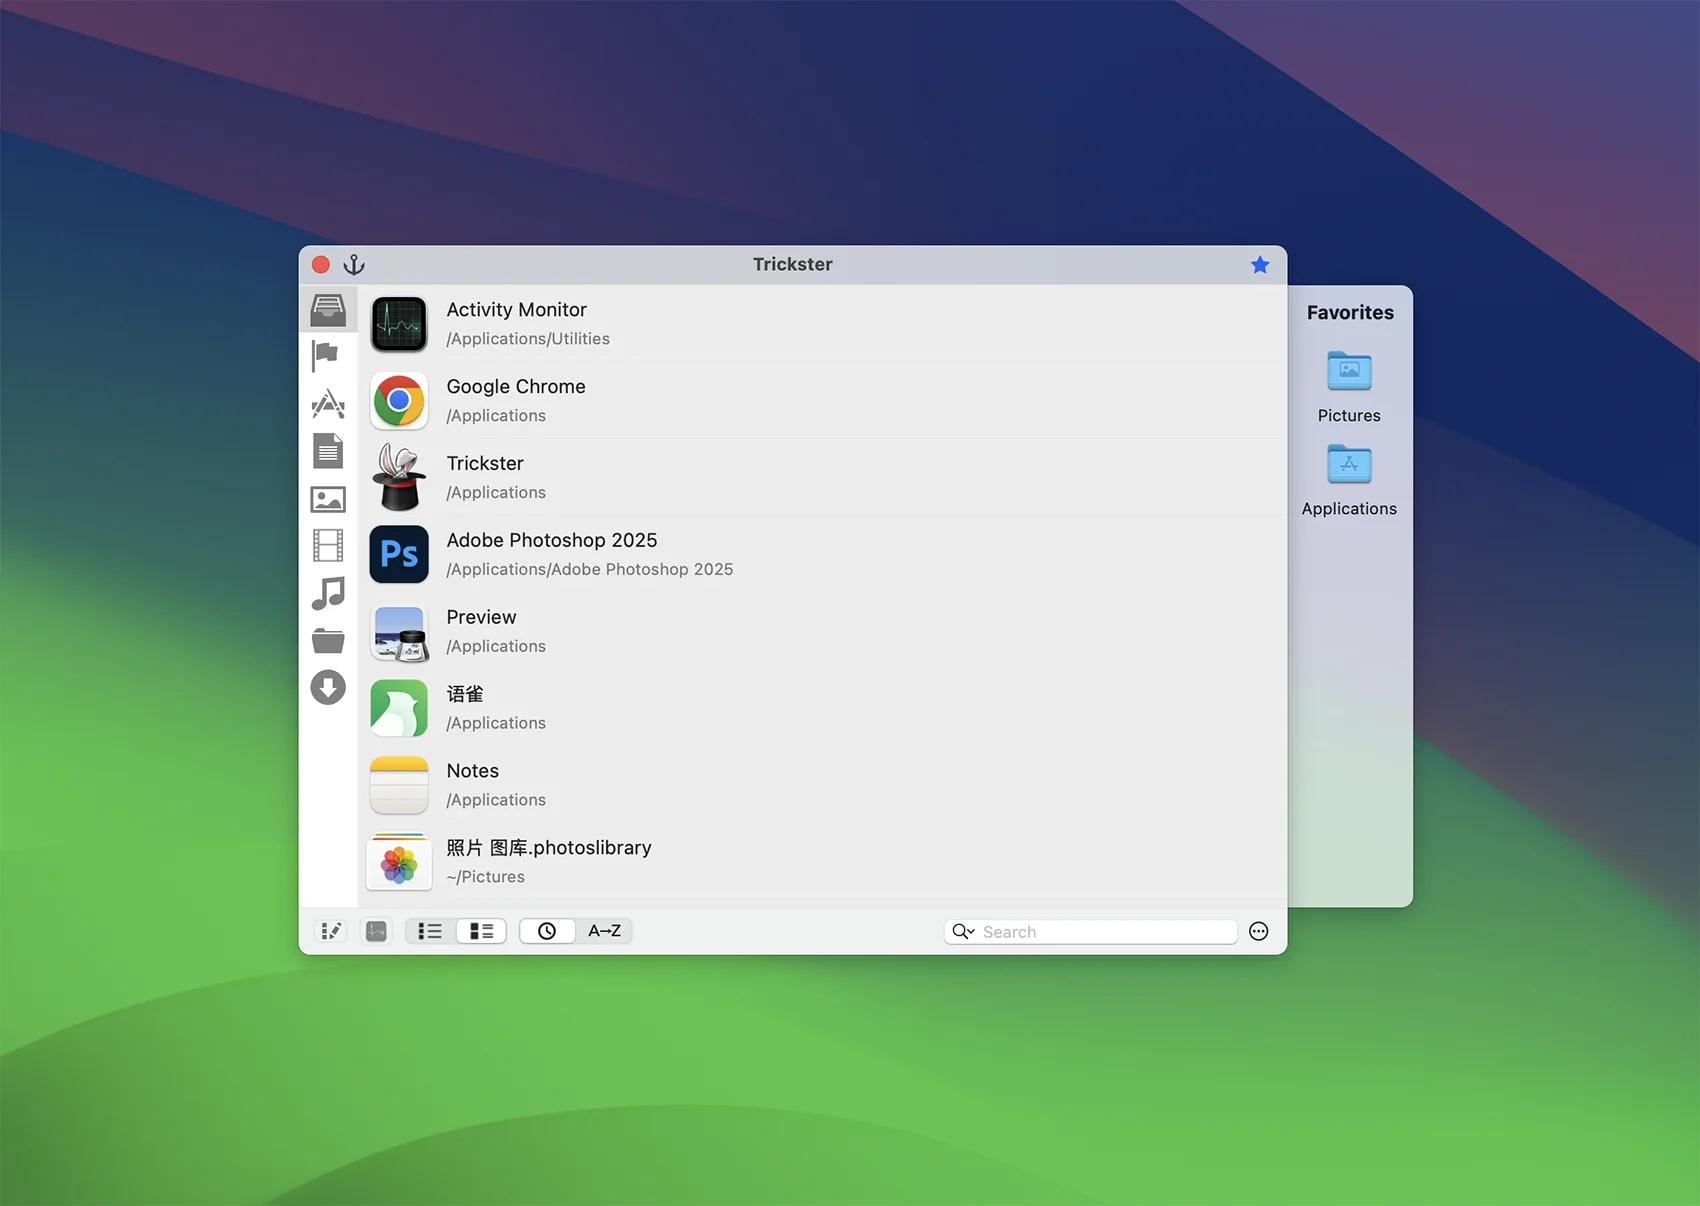Click the Adobe Photoshop Ps icon
Viewport: 1700px width, 1206px height.
pyautogui.click(x=399, y=554)
